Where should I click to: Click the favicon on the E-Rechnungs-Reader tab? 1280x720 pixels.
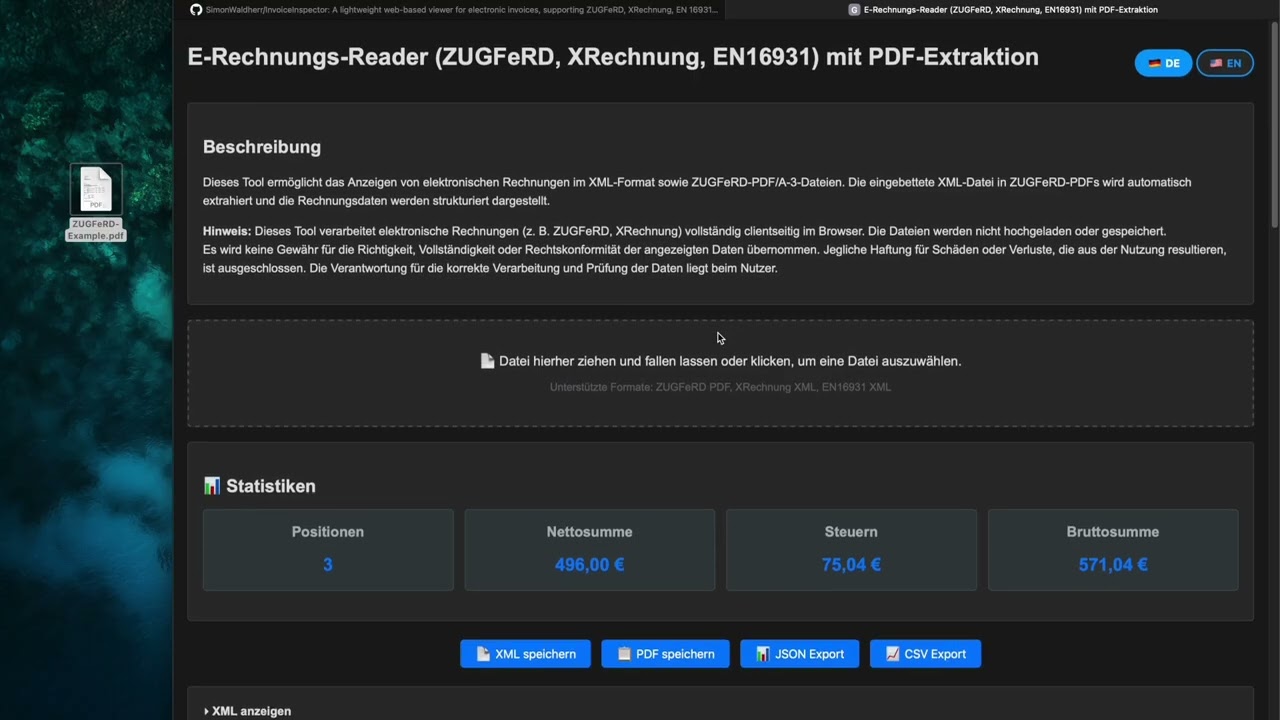[854, 9]
